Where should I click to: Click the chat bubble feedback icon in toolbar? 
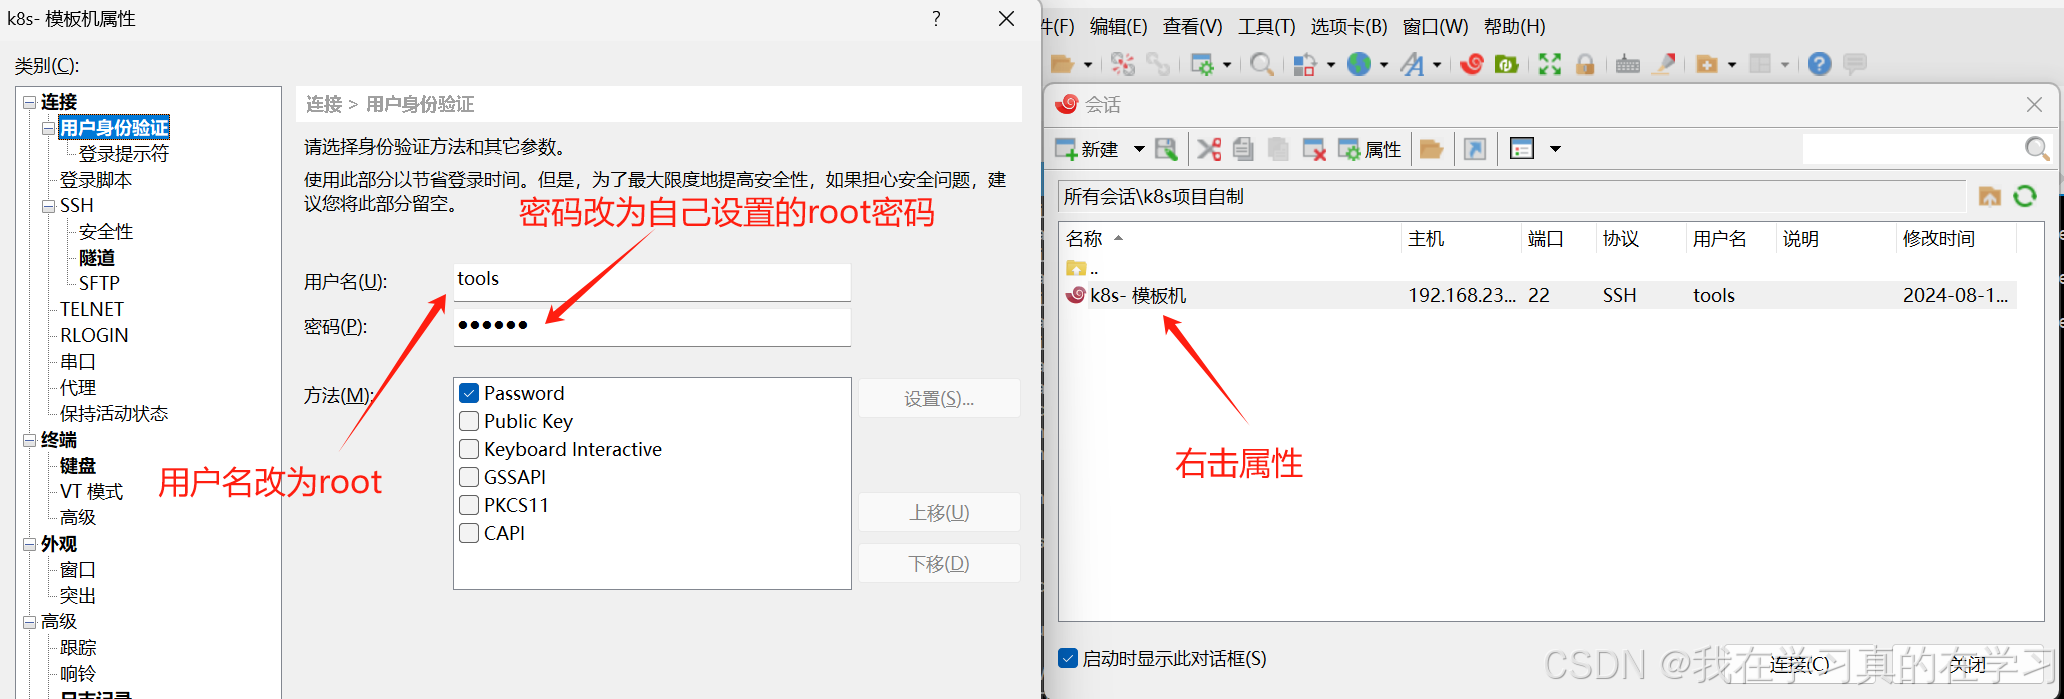(x=1855, y=64)
